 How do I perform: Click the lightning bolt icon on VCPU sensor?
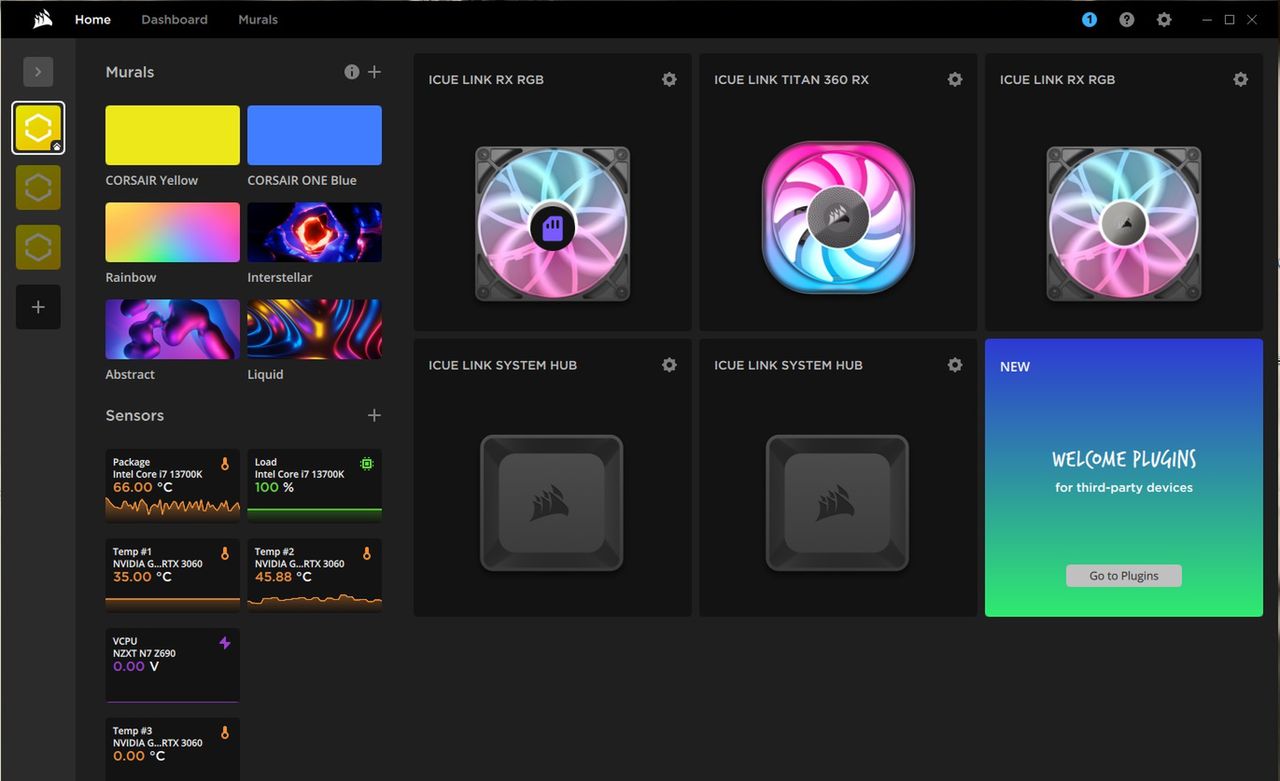coord(225,643)
